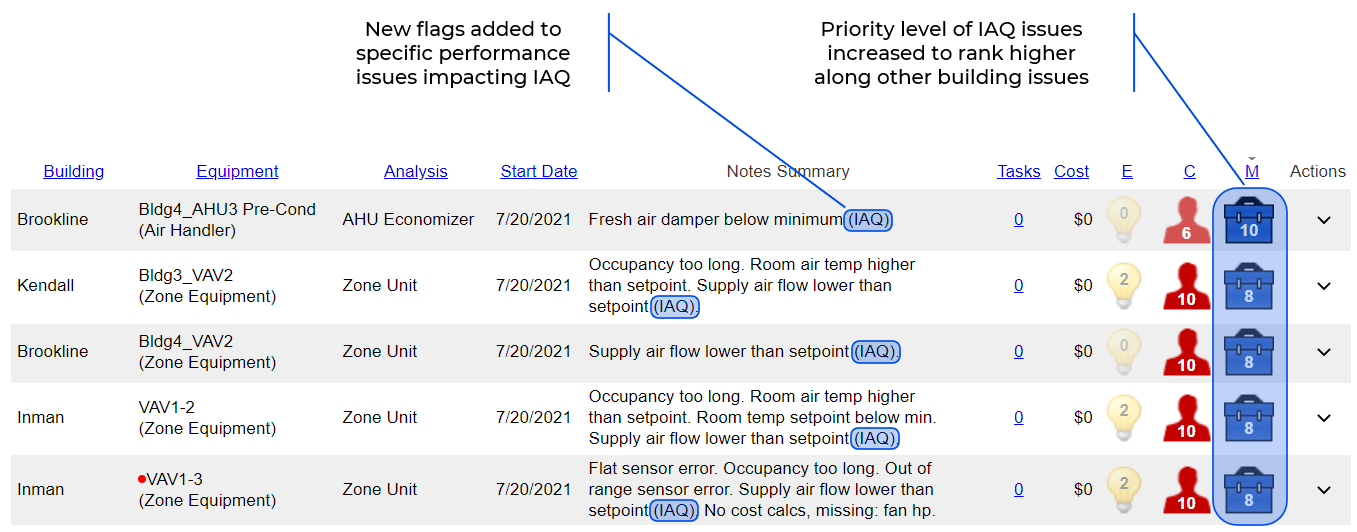Viewport: 1357px width, 532px height.
Task: Sort by the Building column header
Action: (x=74, y=171)
